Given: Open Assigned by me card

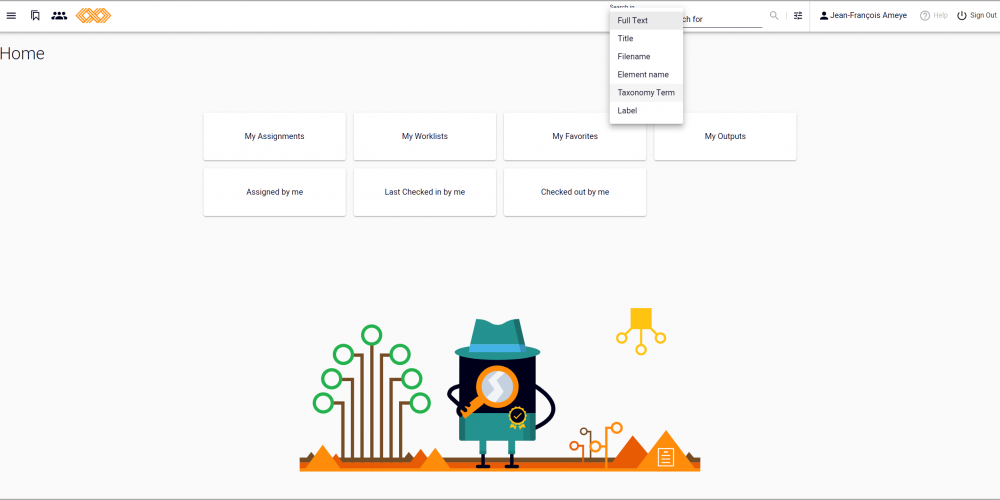Looking at the screenshot, I should 274,192.
